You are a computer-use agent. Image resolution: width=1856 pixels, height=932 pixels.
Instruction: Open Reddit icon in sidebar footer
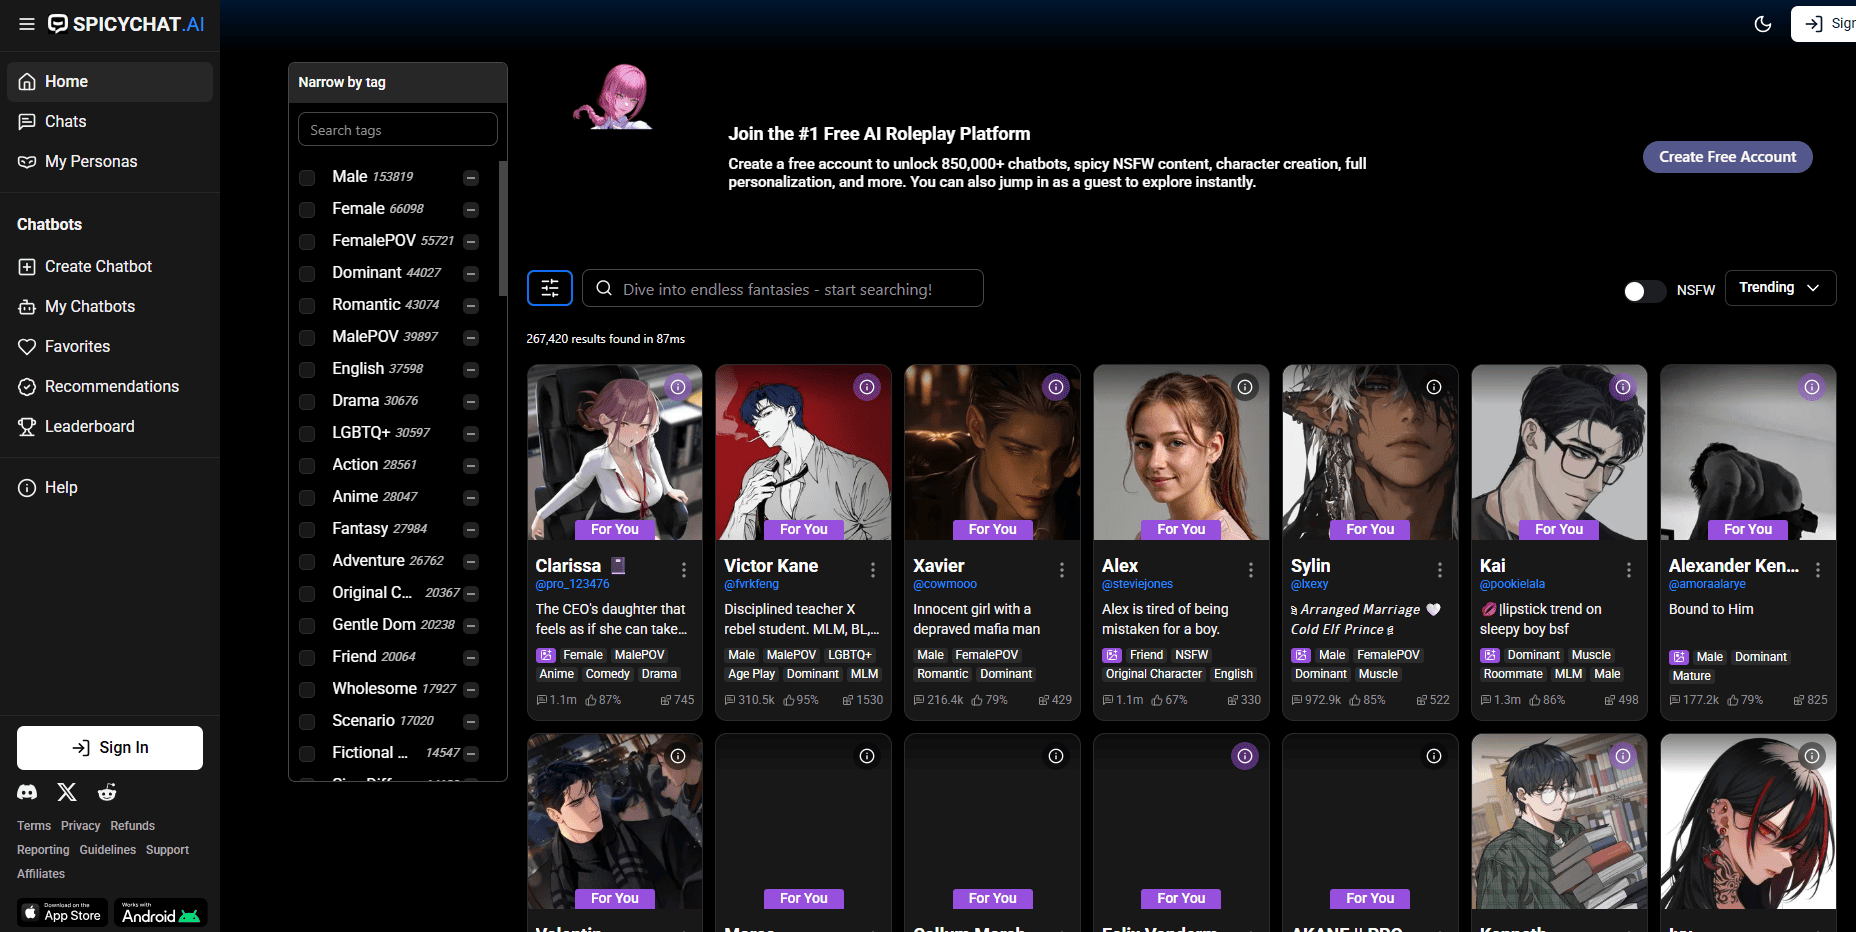pyautogui.click(x=107, y=792)
